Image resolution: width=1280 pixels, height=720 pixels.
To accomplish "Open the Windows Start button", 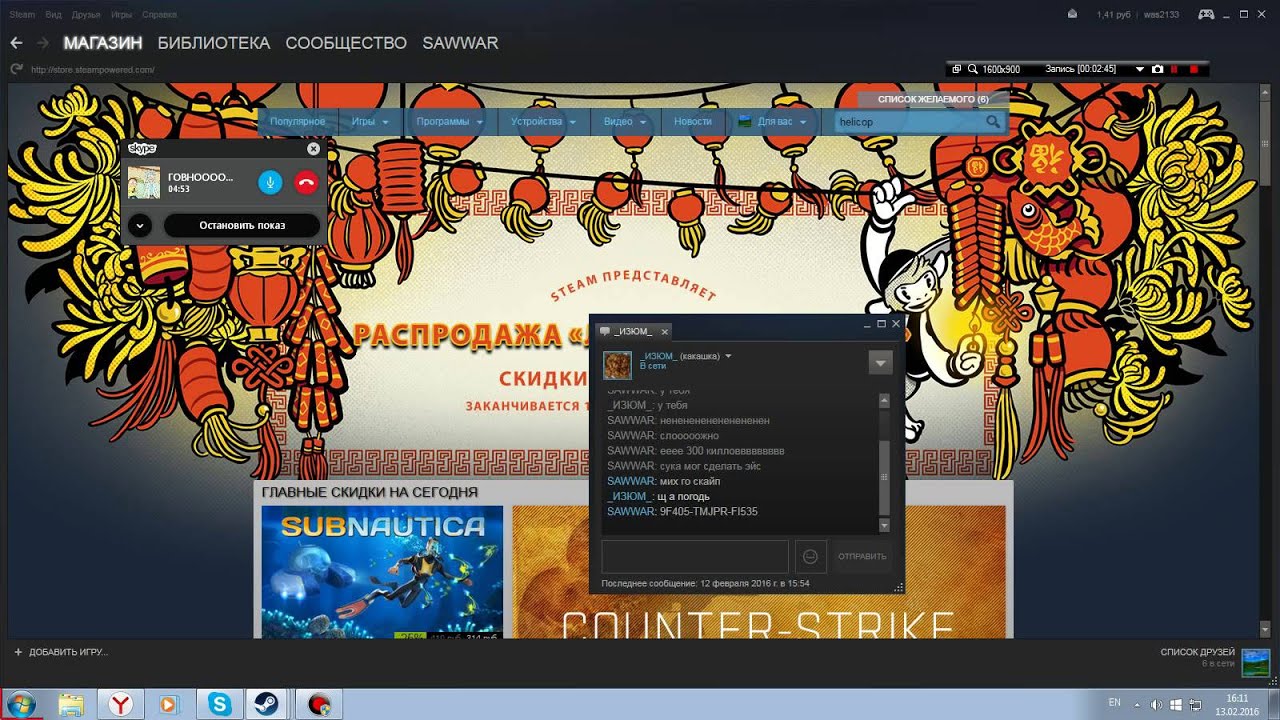I will (19, 704).
